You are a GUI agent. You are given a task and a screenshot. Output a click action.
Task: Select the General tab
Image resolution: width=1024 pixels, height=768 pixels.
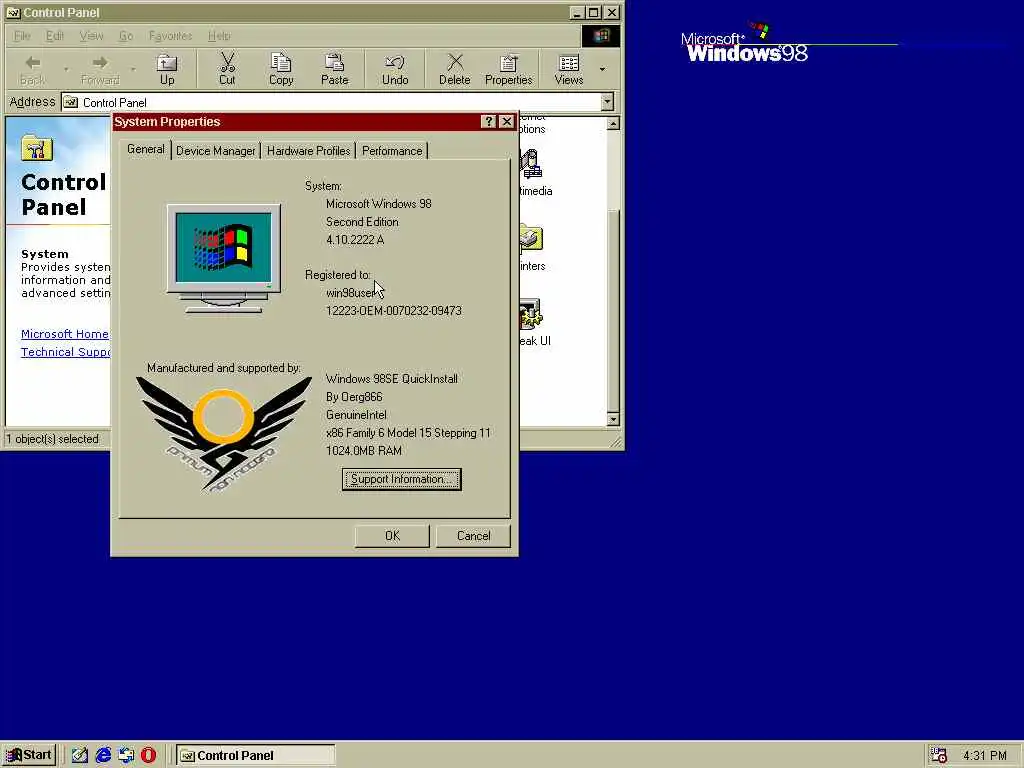point(146,150)
